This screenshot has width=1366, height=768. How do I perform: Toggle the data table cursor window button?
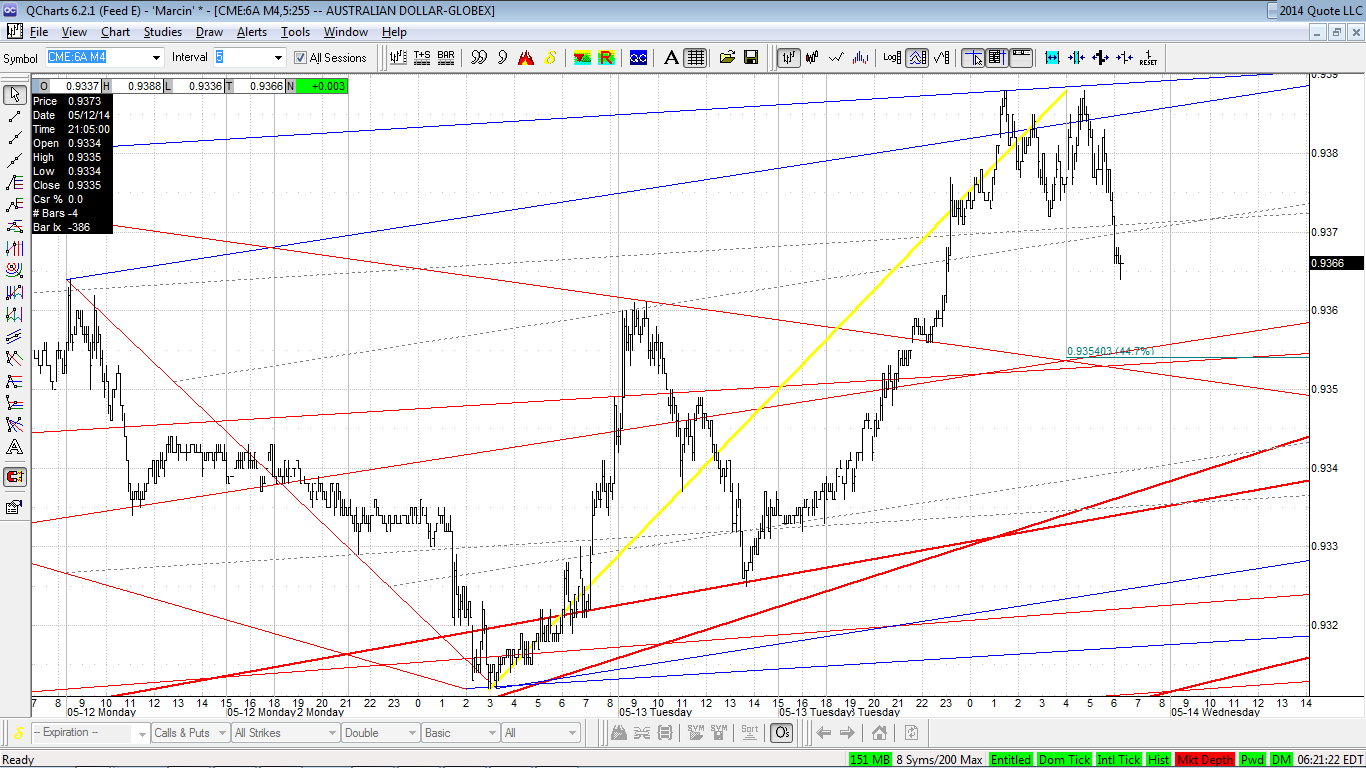click(x=996, y=58)
